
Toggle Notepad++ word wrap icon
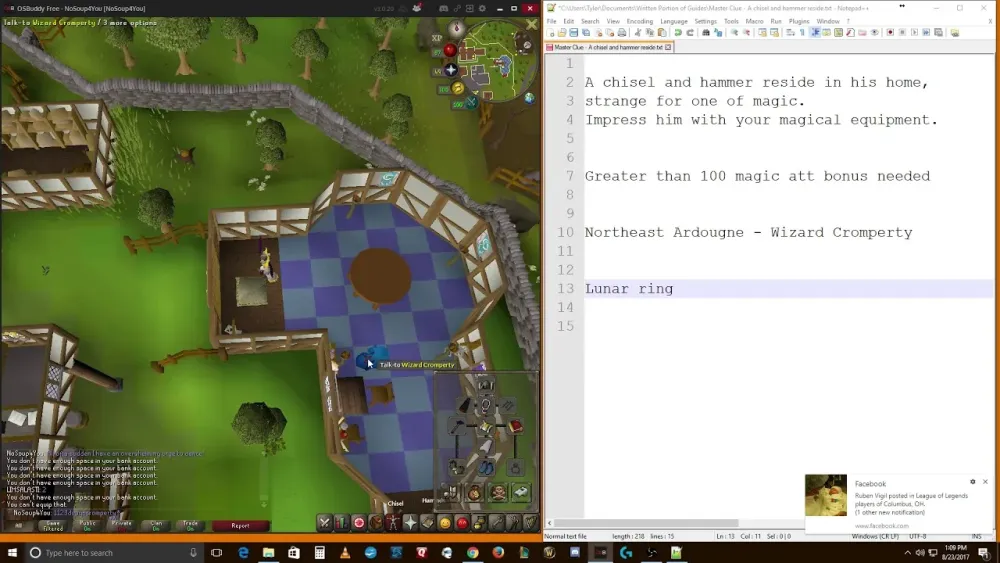[790, 33]
